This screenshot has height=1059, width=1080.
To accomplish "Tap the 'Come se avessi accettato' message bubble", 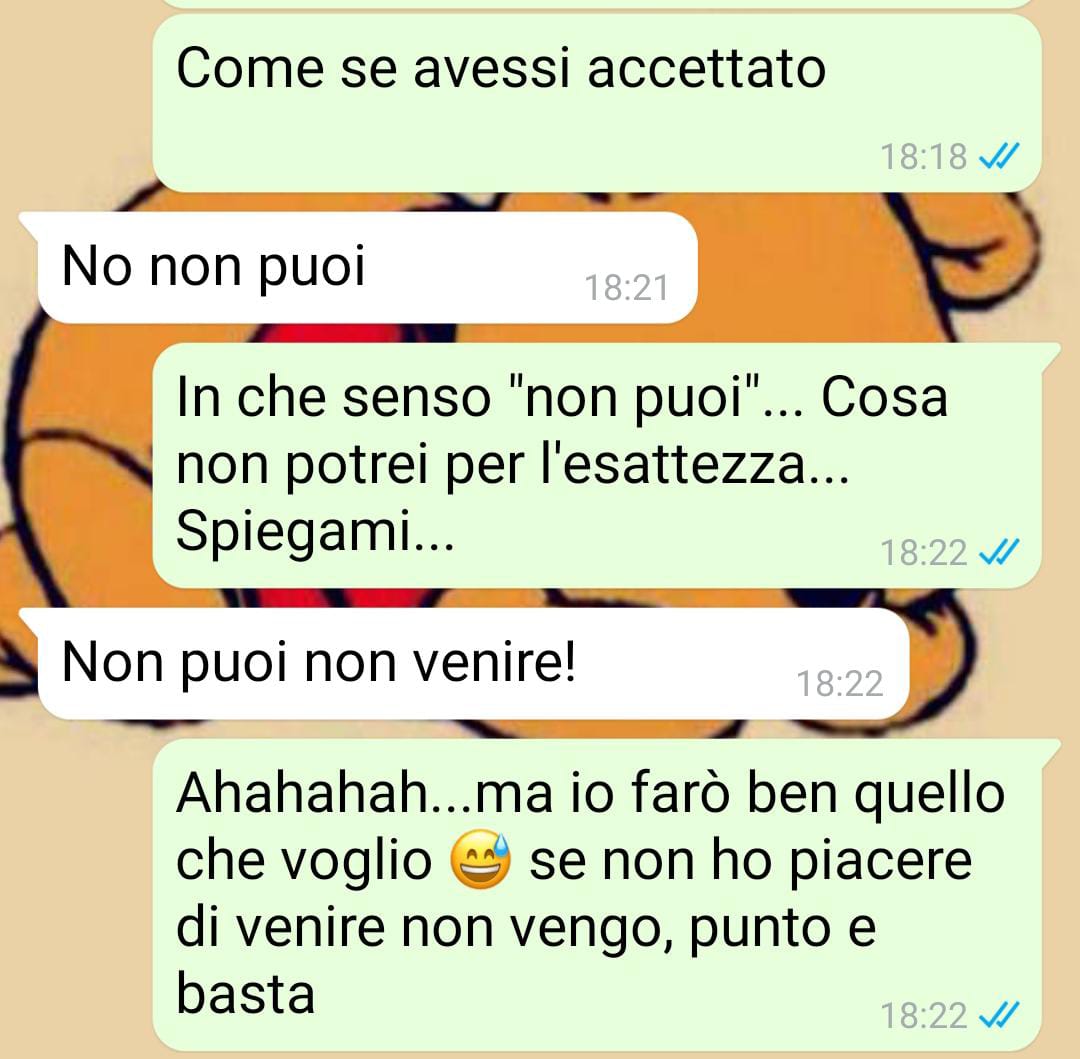I will [x=596, y=103].
